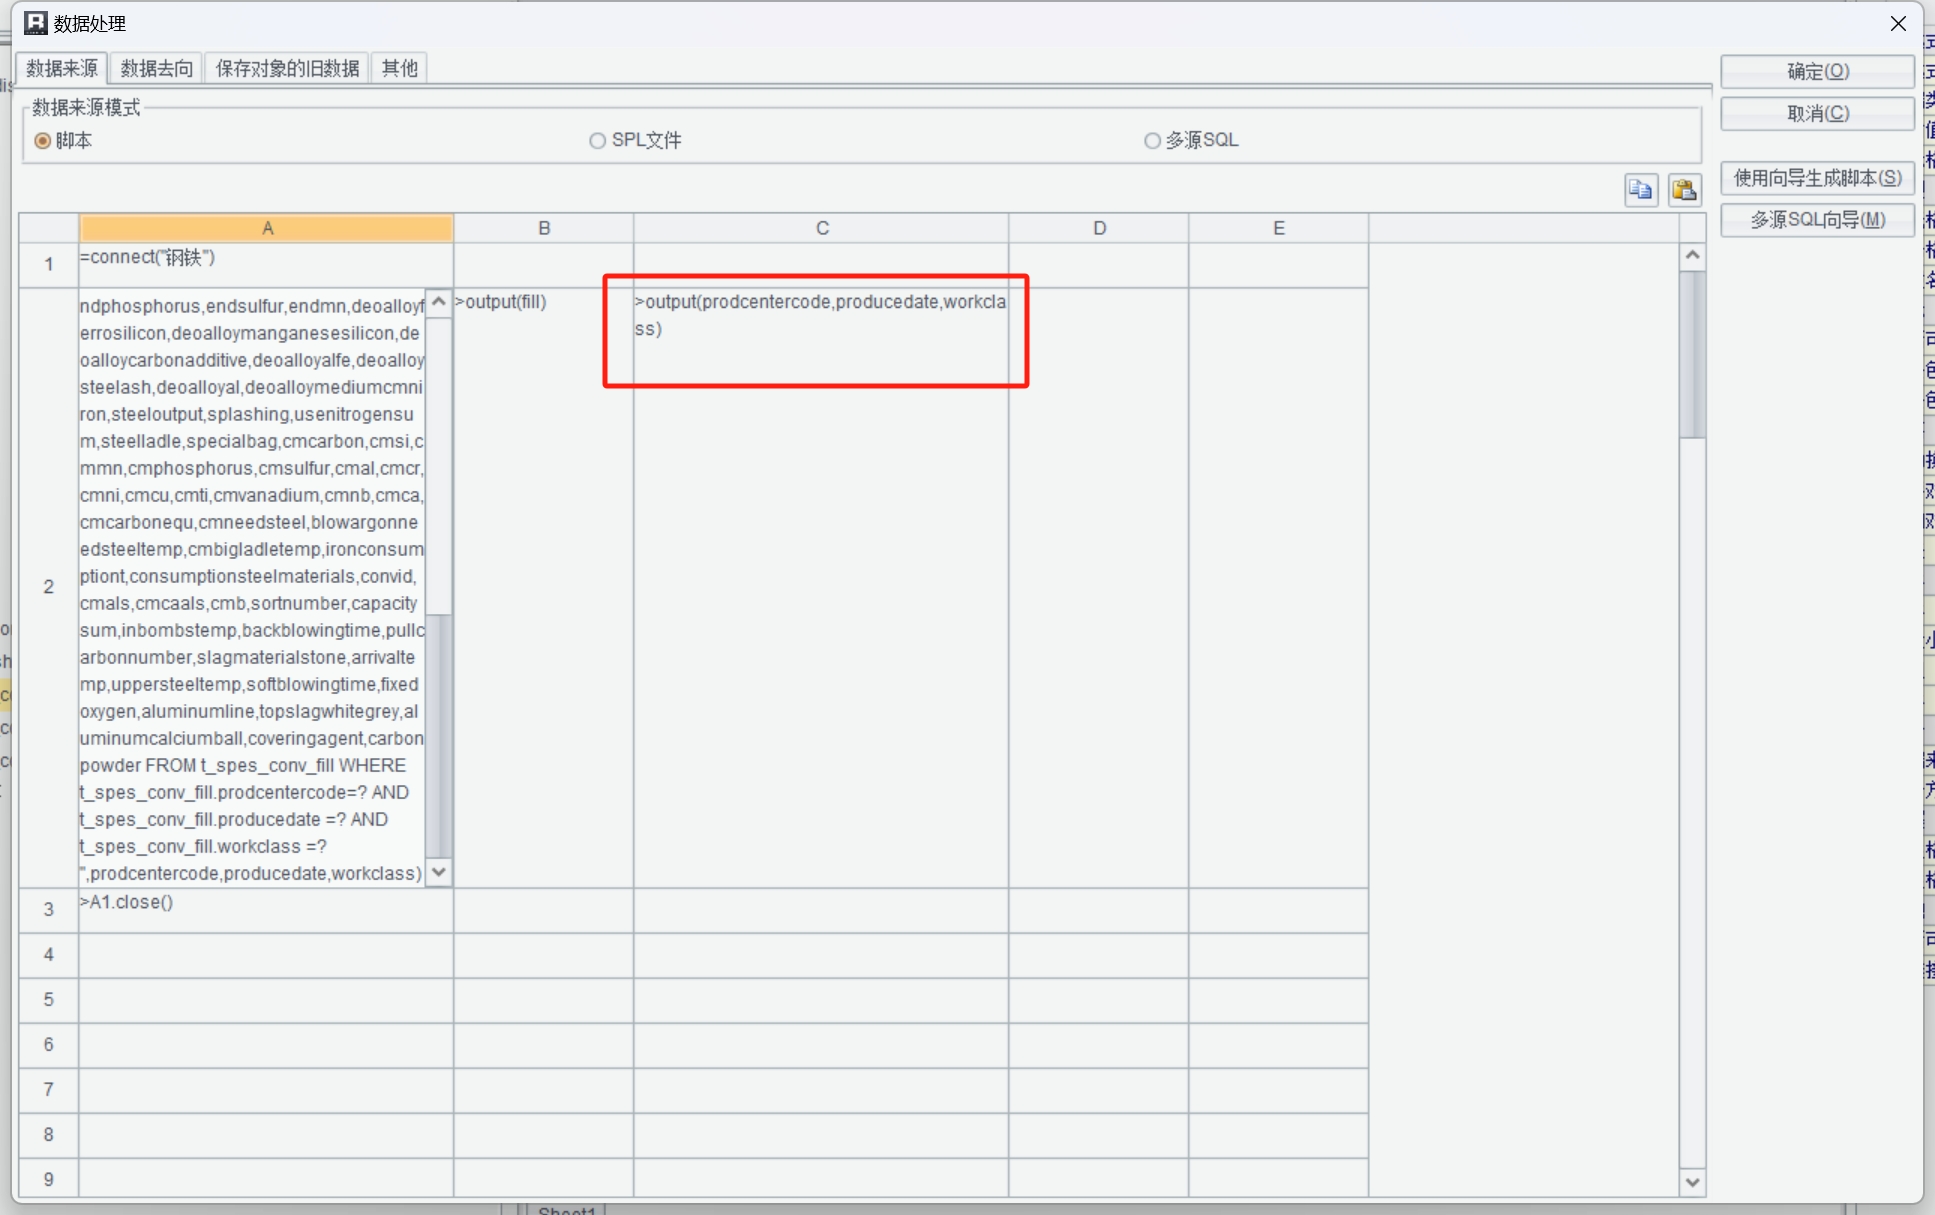This screenshot has height=1215, width=1935.
Task: Select the 脚本 radio option
Action: click(43, 141)
